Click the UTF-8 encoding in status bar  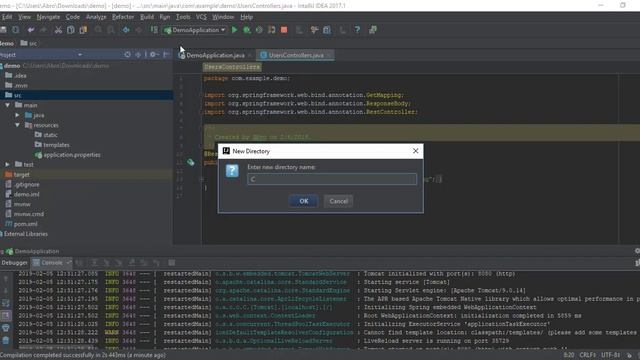coord(610,355)
